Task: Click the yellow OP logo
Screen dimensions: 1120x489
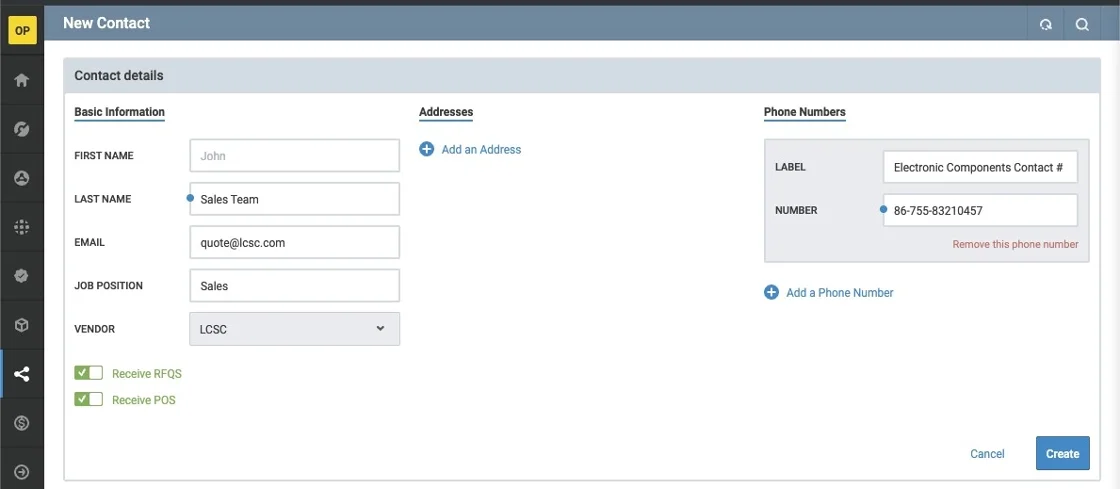Action: tap(22, 31)
